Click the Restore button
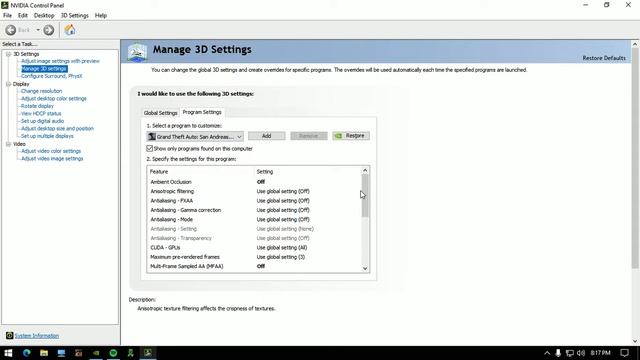640x360 pixels. 351,136
